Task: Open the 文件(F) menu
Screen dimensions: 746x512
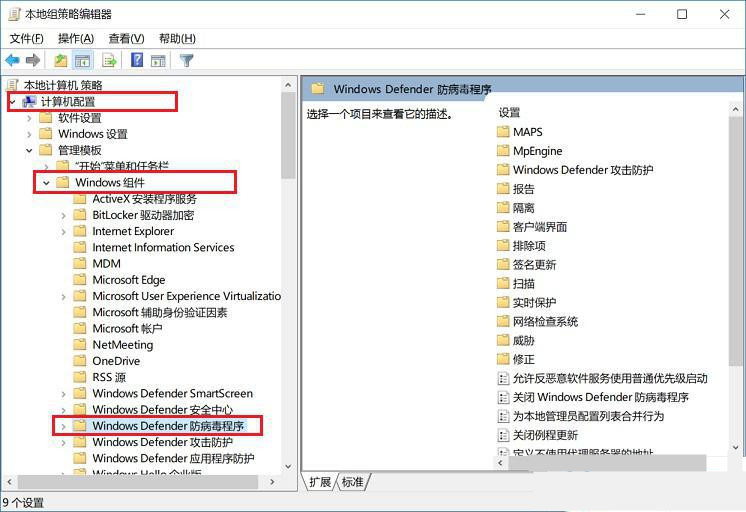Action: tap(27, 39)
